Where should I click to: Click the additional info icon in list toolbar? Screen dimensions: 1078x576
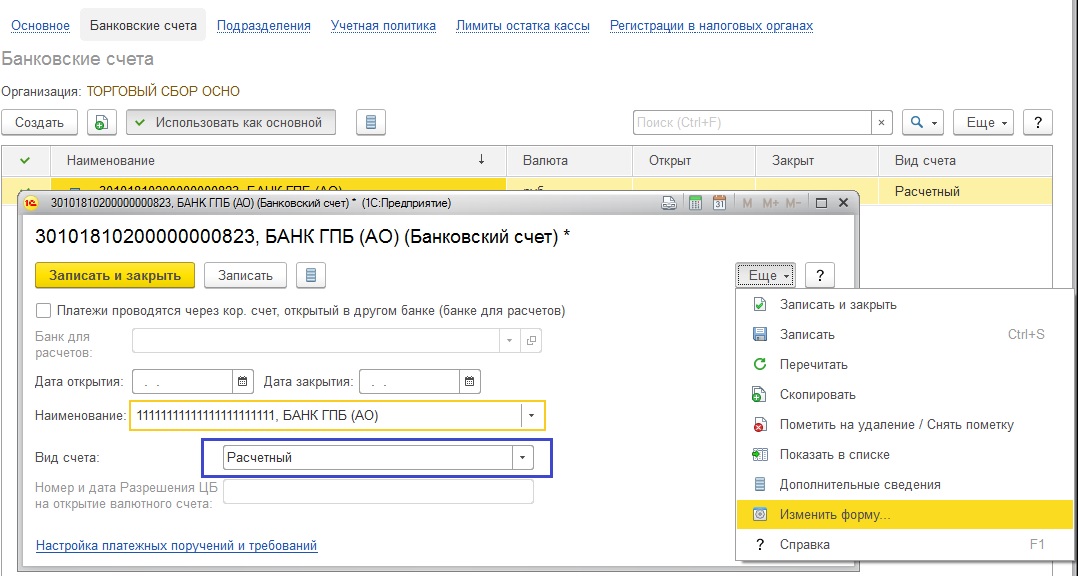coord(371,122)
